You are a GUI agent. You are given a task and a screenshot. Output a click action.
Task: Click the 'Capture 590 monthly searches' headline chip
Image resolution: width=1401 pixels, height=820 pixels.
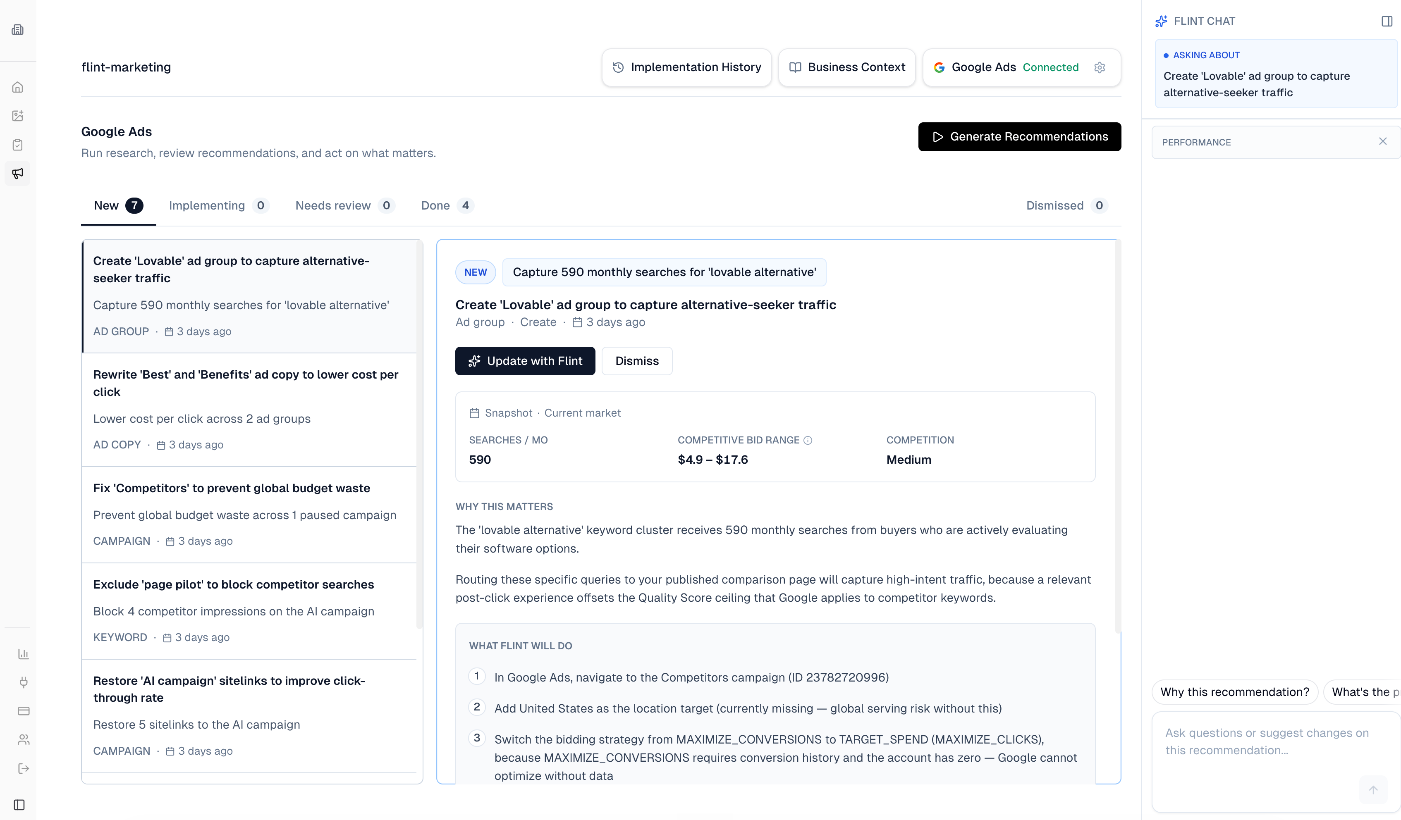tap(664, 272)
